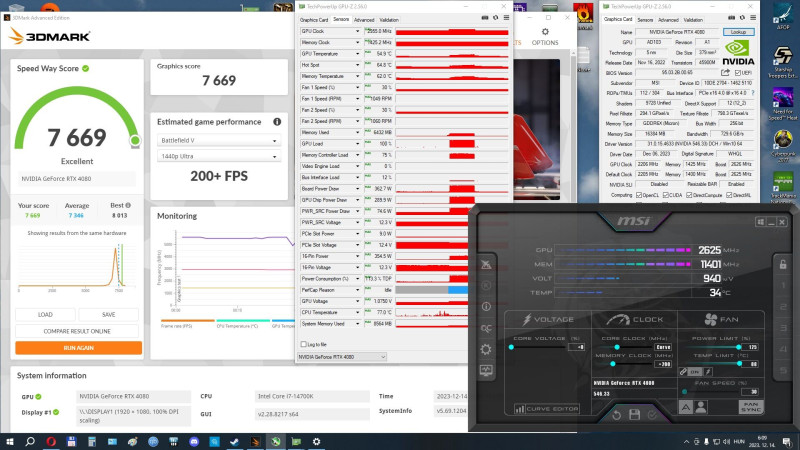Toggle the OpenCL checkbox
Screen dimensions: 800x450
[639, 195]
